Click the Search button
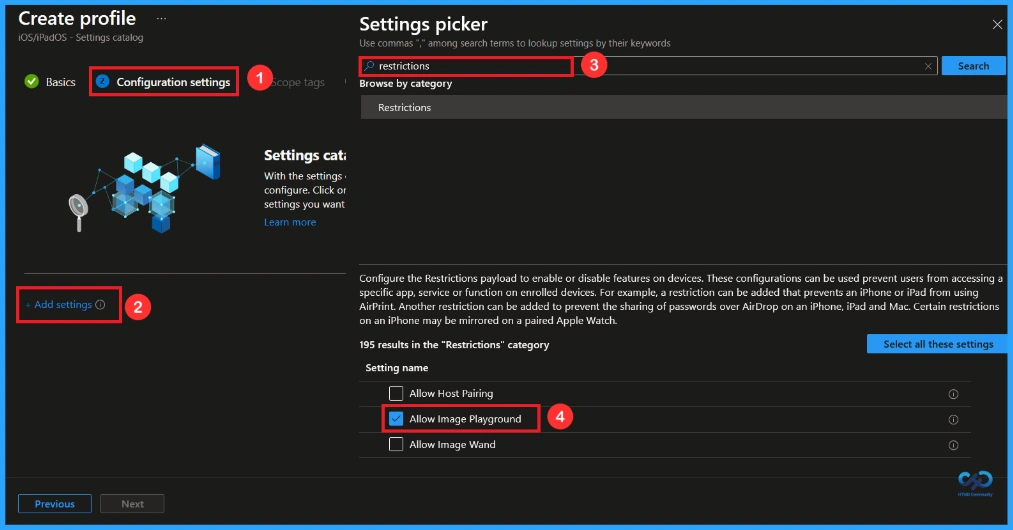1013x530 pixels. tap(973, 66)
